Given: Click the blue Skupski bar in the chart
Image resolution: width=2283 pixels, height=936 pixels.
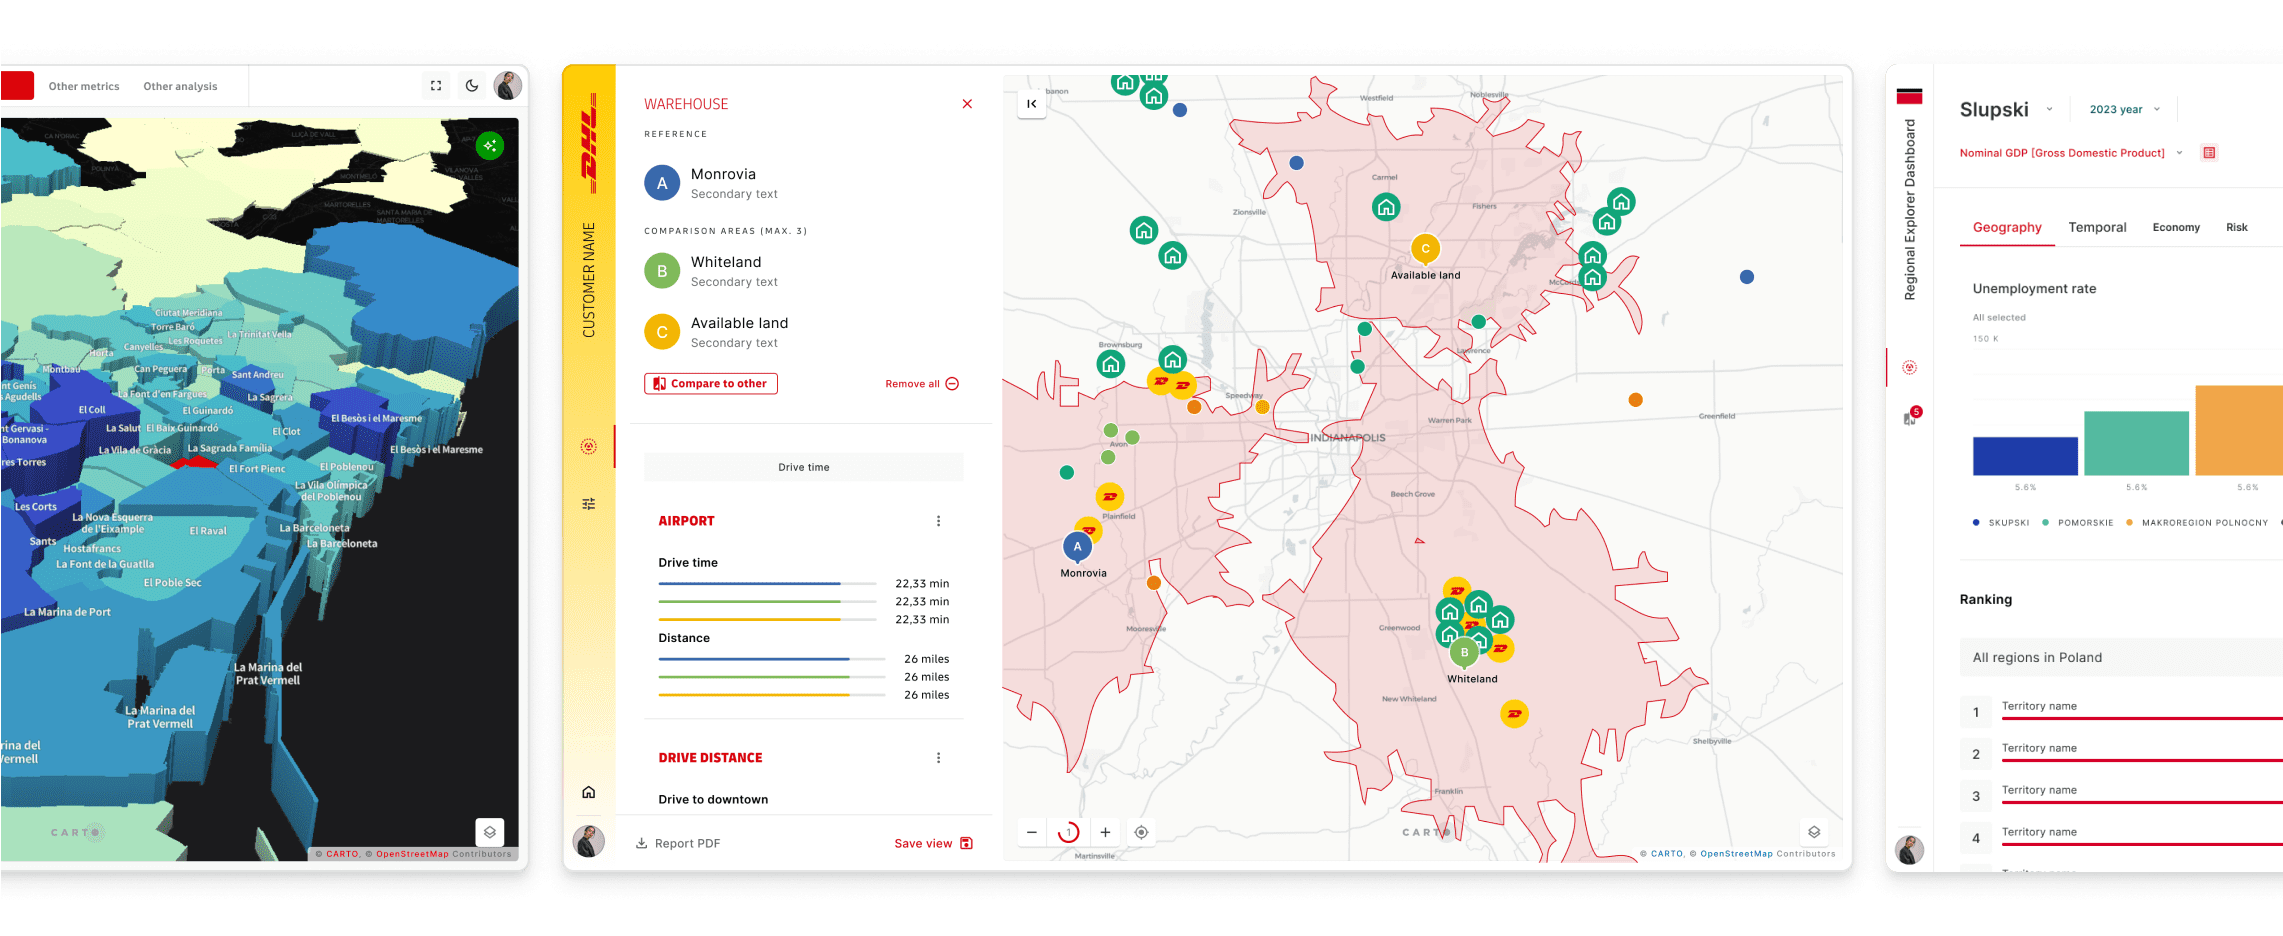Looking at the screenshot, I should click(2025, 453).
